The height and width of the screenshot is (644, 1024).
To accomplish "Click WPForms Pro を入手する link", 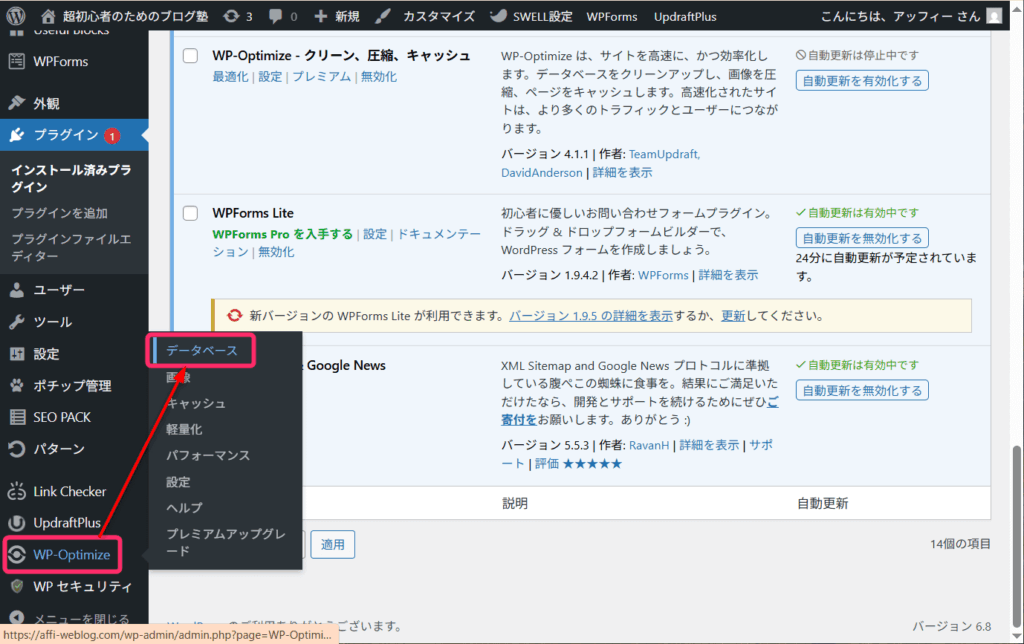I will (282, 234).
